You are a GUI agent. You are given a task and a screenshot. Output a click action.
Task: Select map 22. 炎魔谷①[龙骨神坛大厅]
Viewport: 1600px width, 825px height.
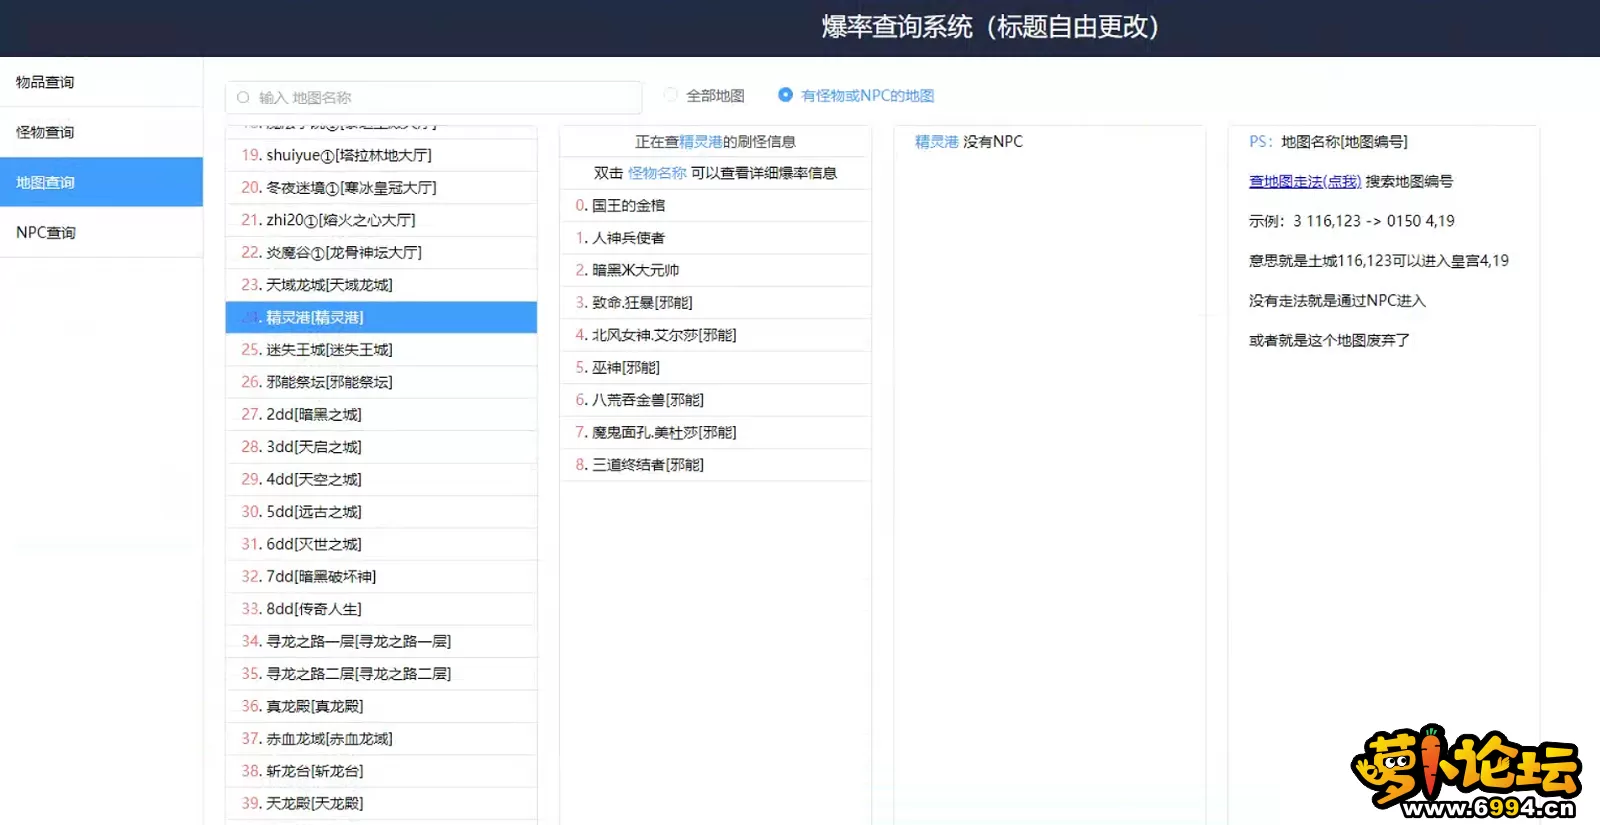click(381, 253)
